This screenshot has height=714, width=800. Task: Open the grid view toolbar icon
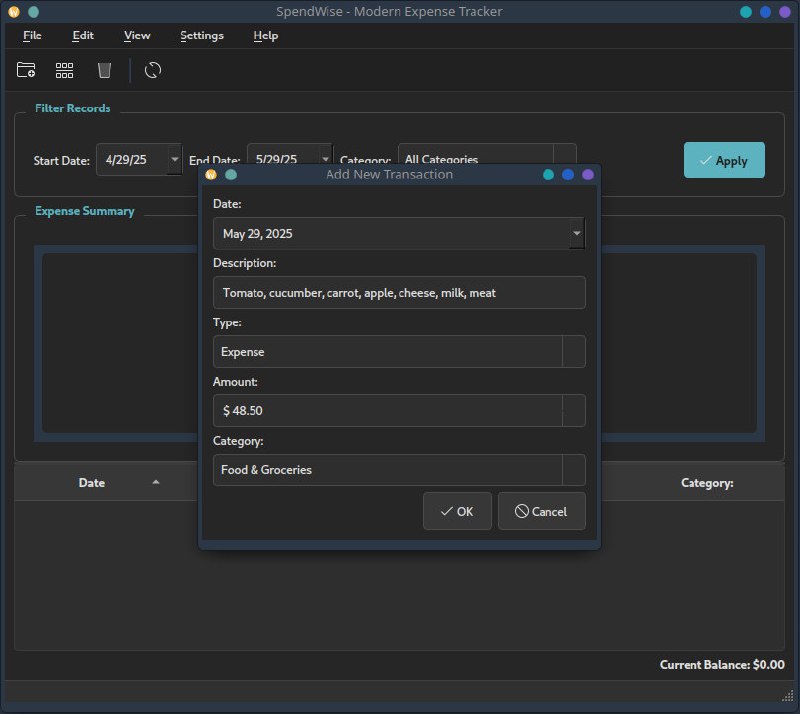pos(64,70)
